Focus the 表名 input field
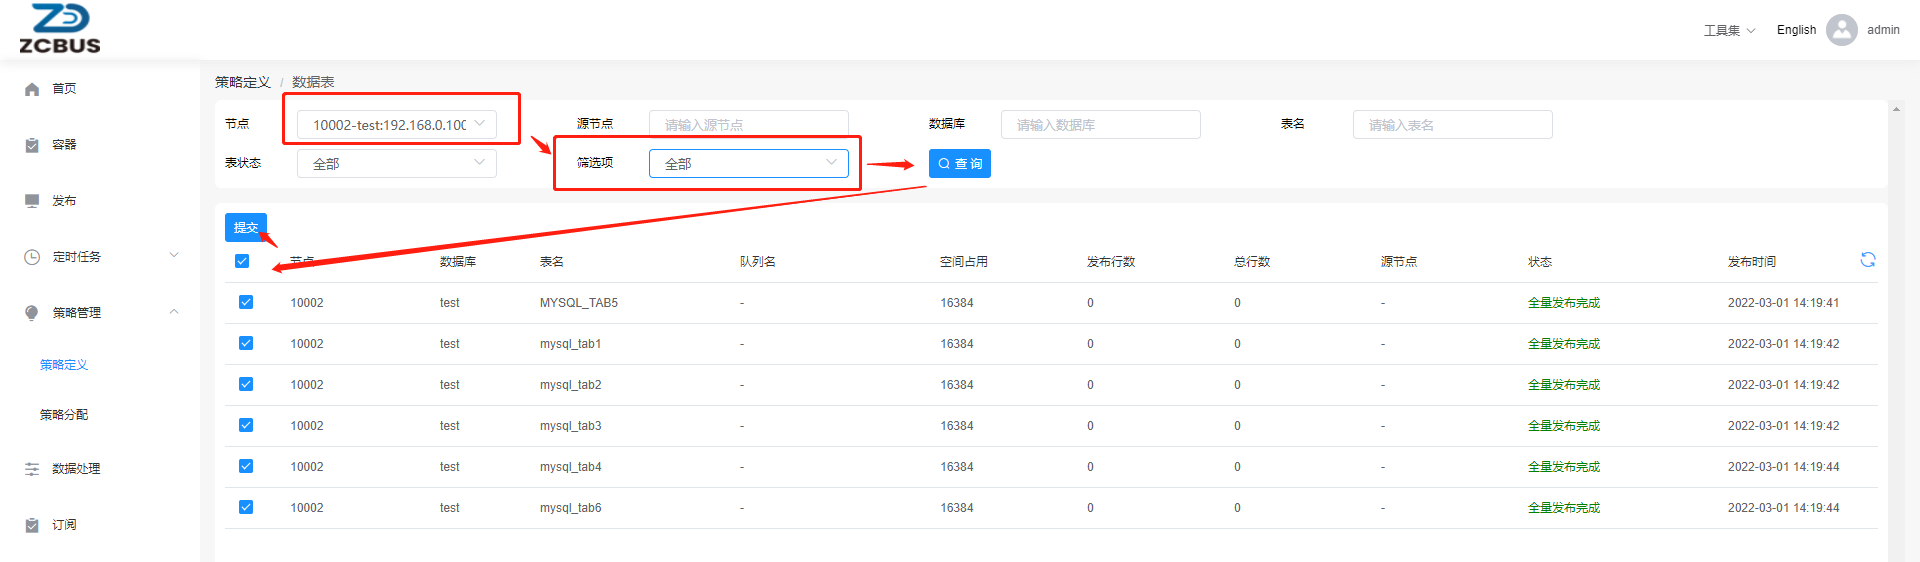 click(1452, 124)
